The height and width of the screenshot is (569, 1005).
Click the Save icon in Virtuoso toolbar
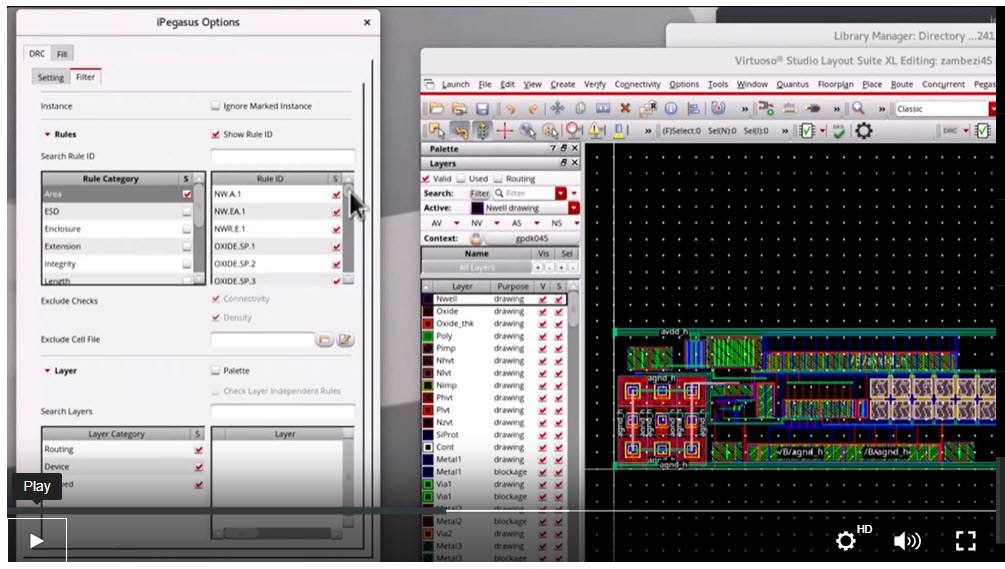click(x=482, y=108)
